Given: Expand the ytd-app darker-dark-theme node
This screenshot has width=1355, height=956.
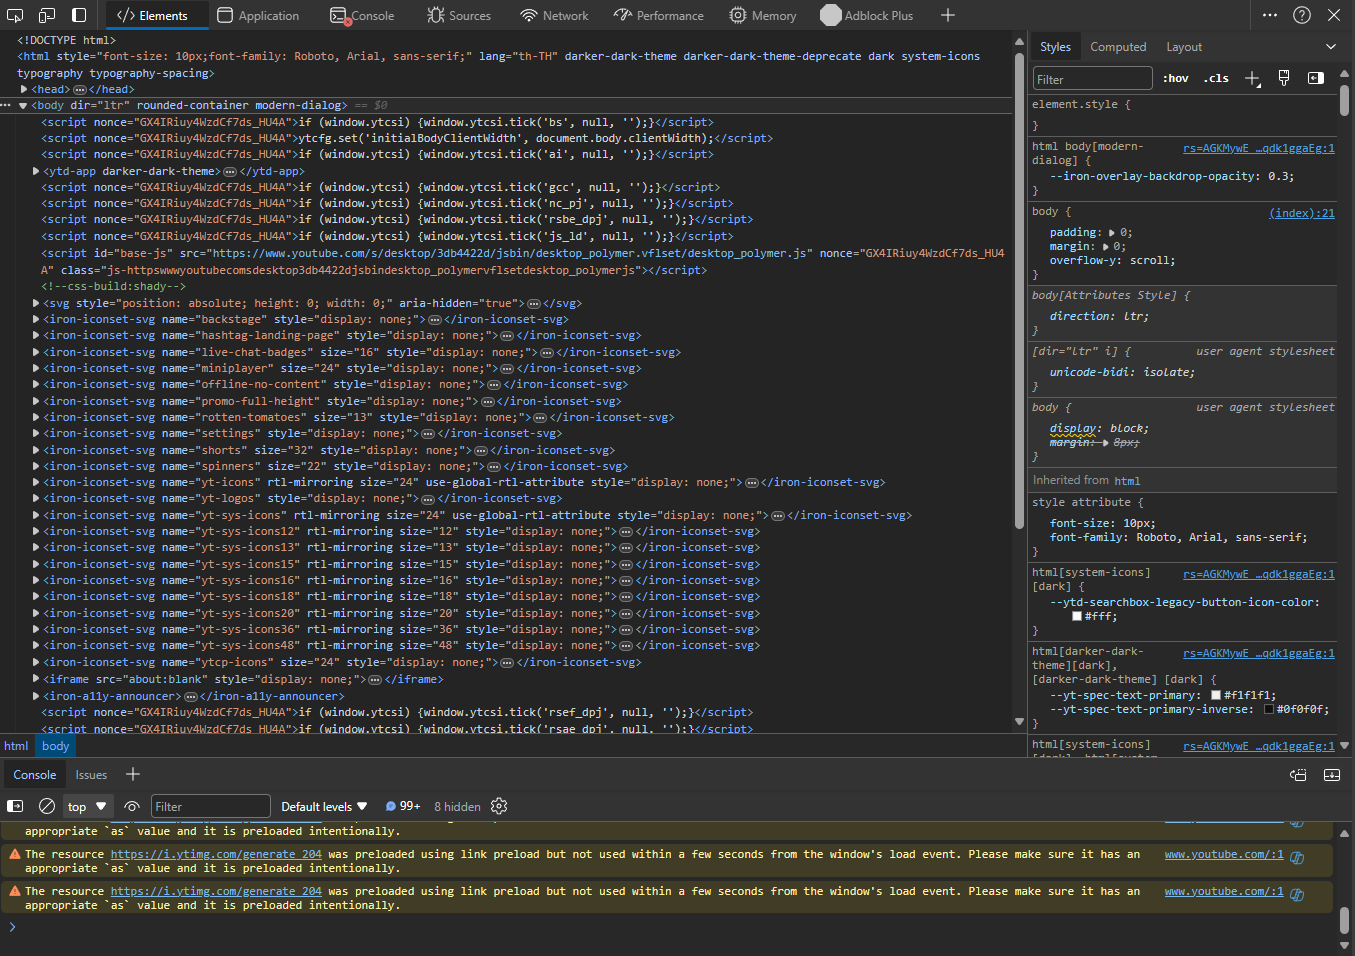Looking at the screenshot, I should (36, 171).
